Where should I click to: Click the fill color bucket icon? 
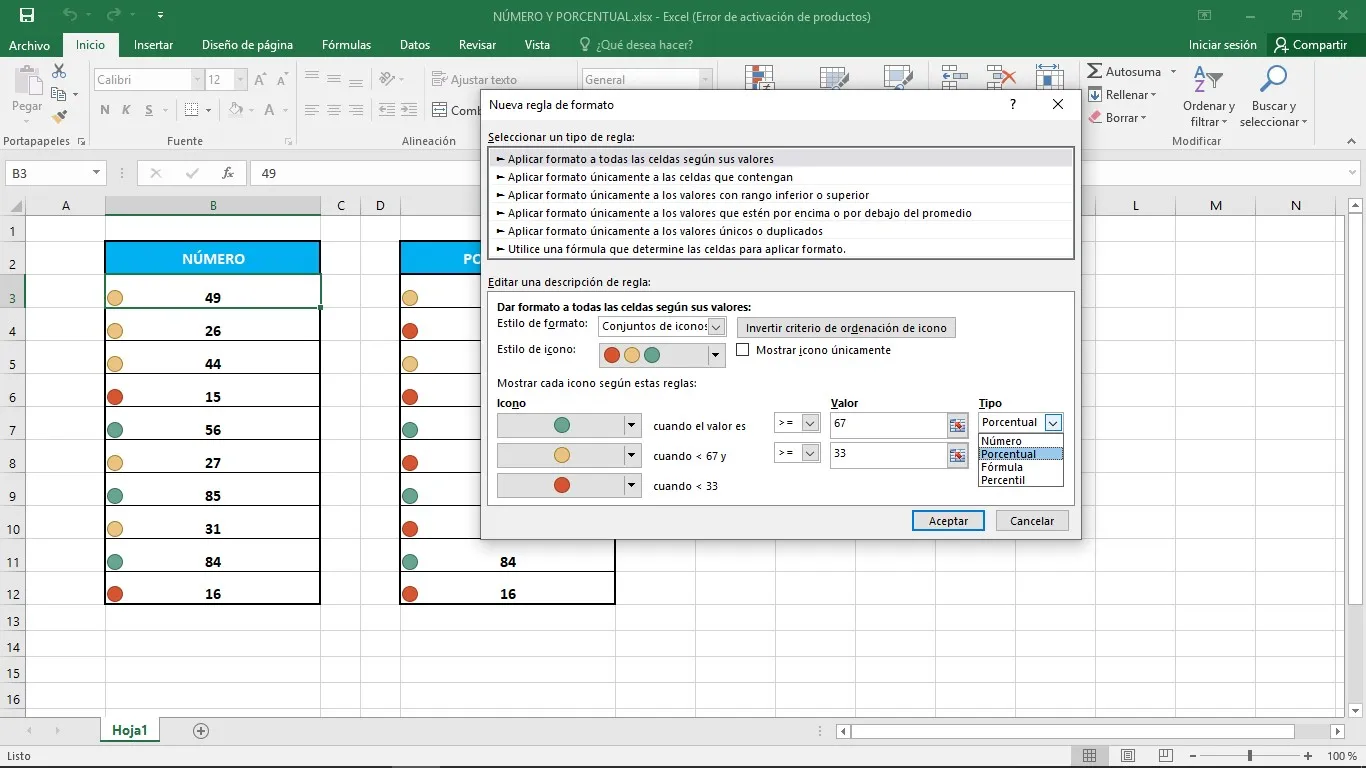click(x=235, y=110)
